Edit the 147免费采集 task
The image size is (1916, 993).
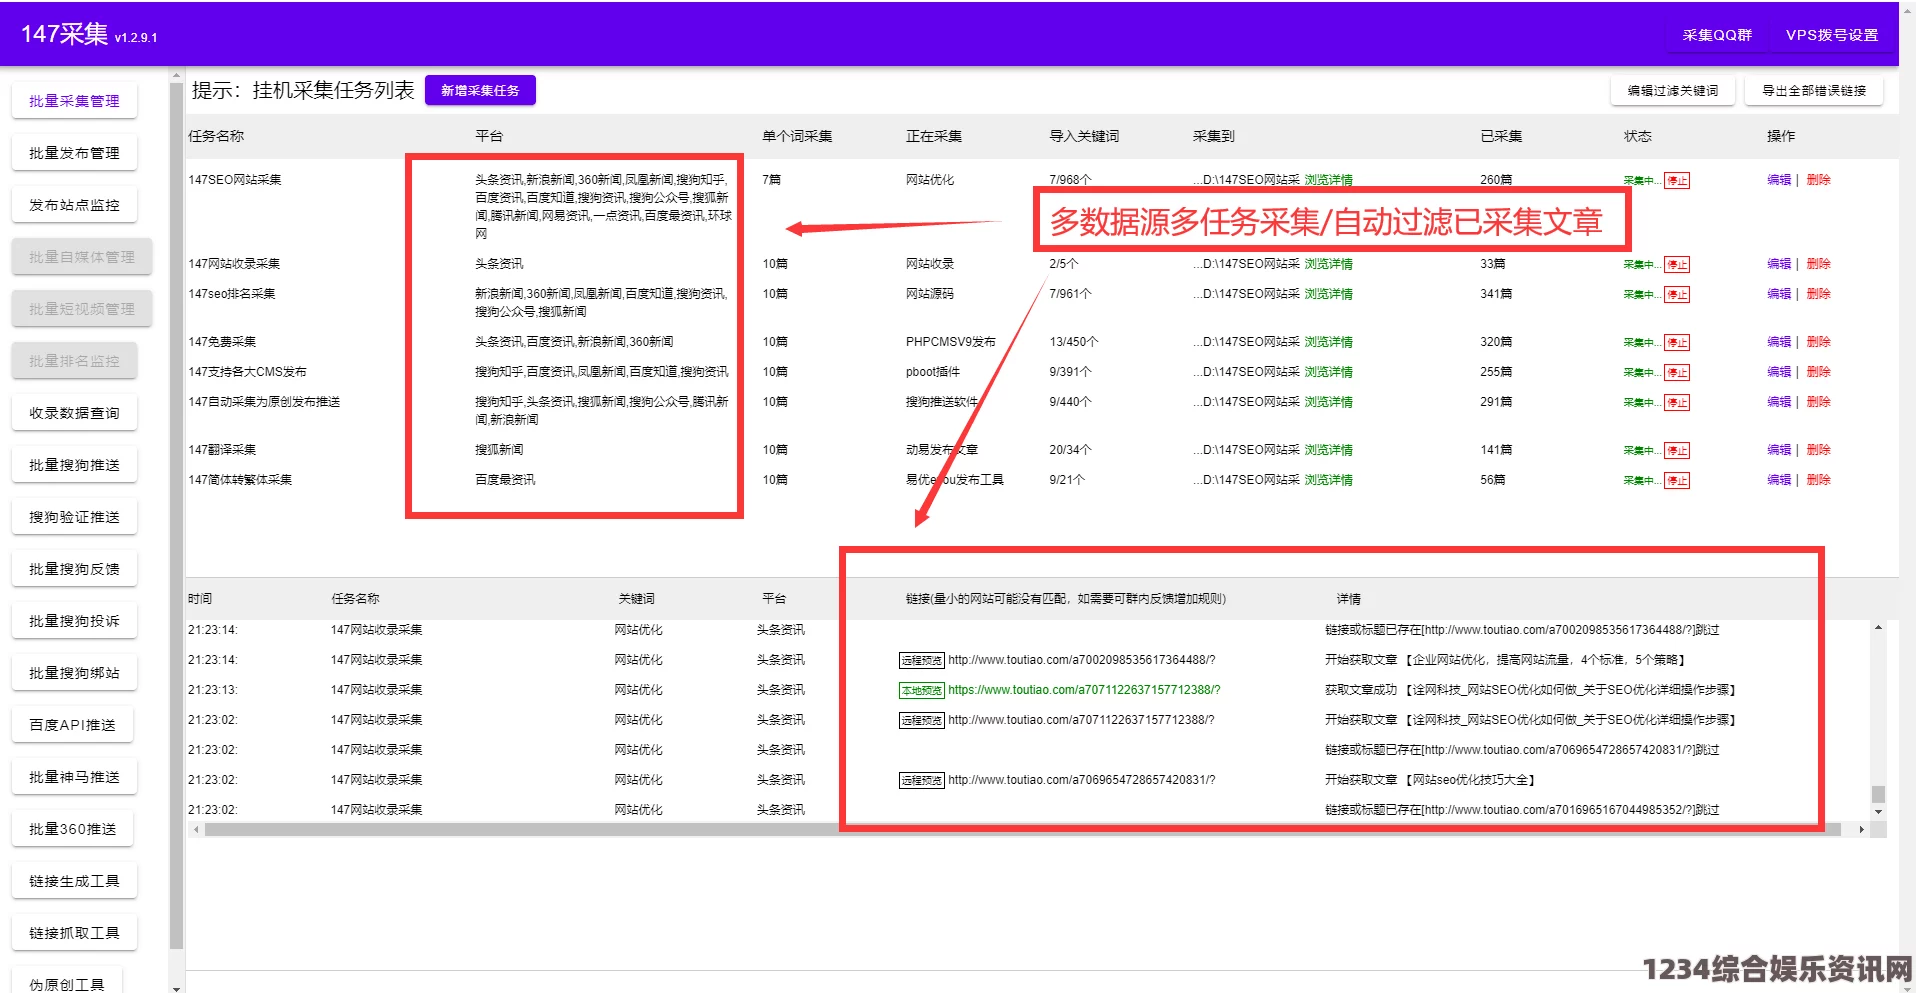1779,342
